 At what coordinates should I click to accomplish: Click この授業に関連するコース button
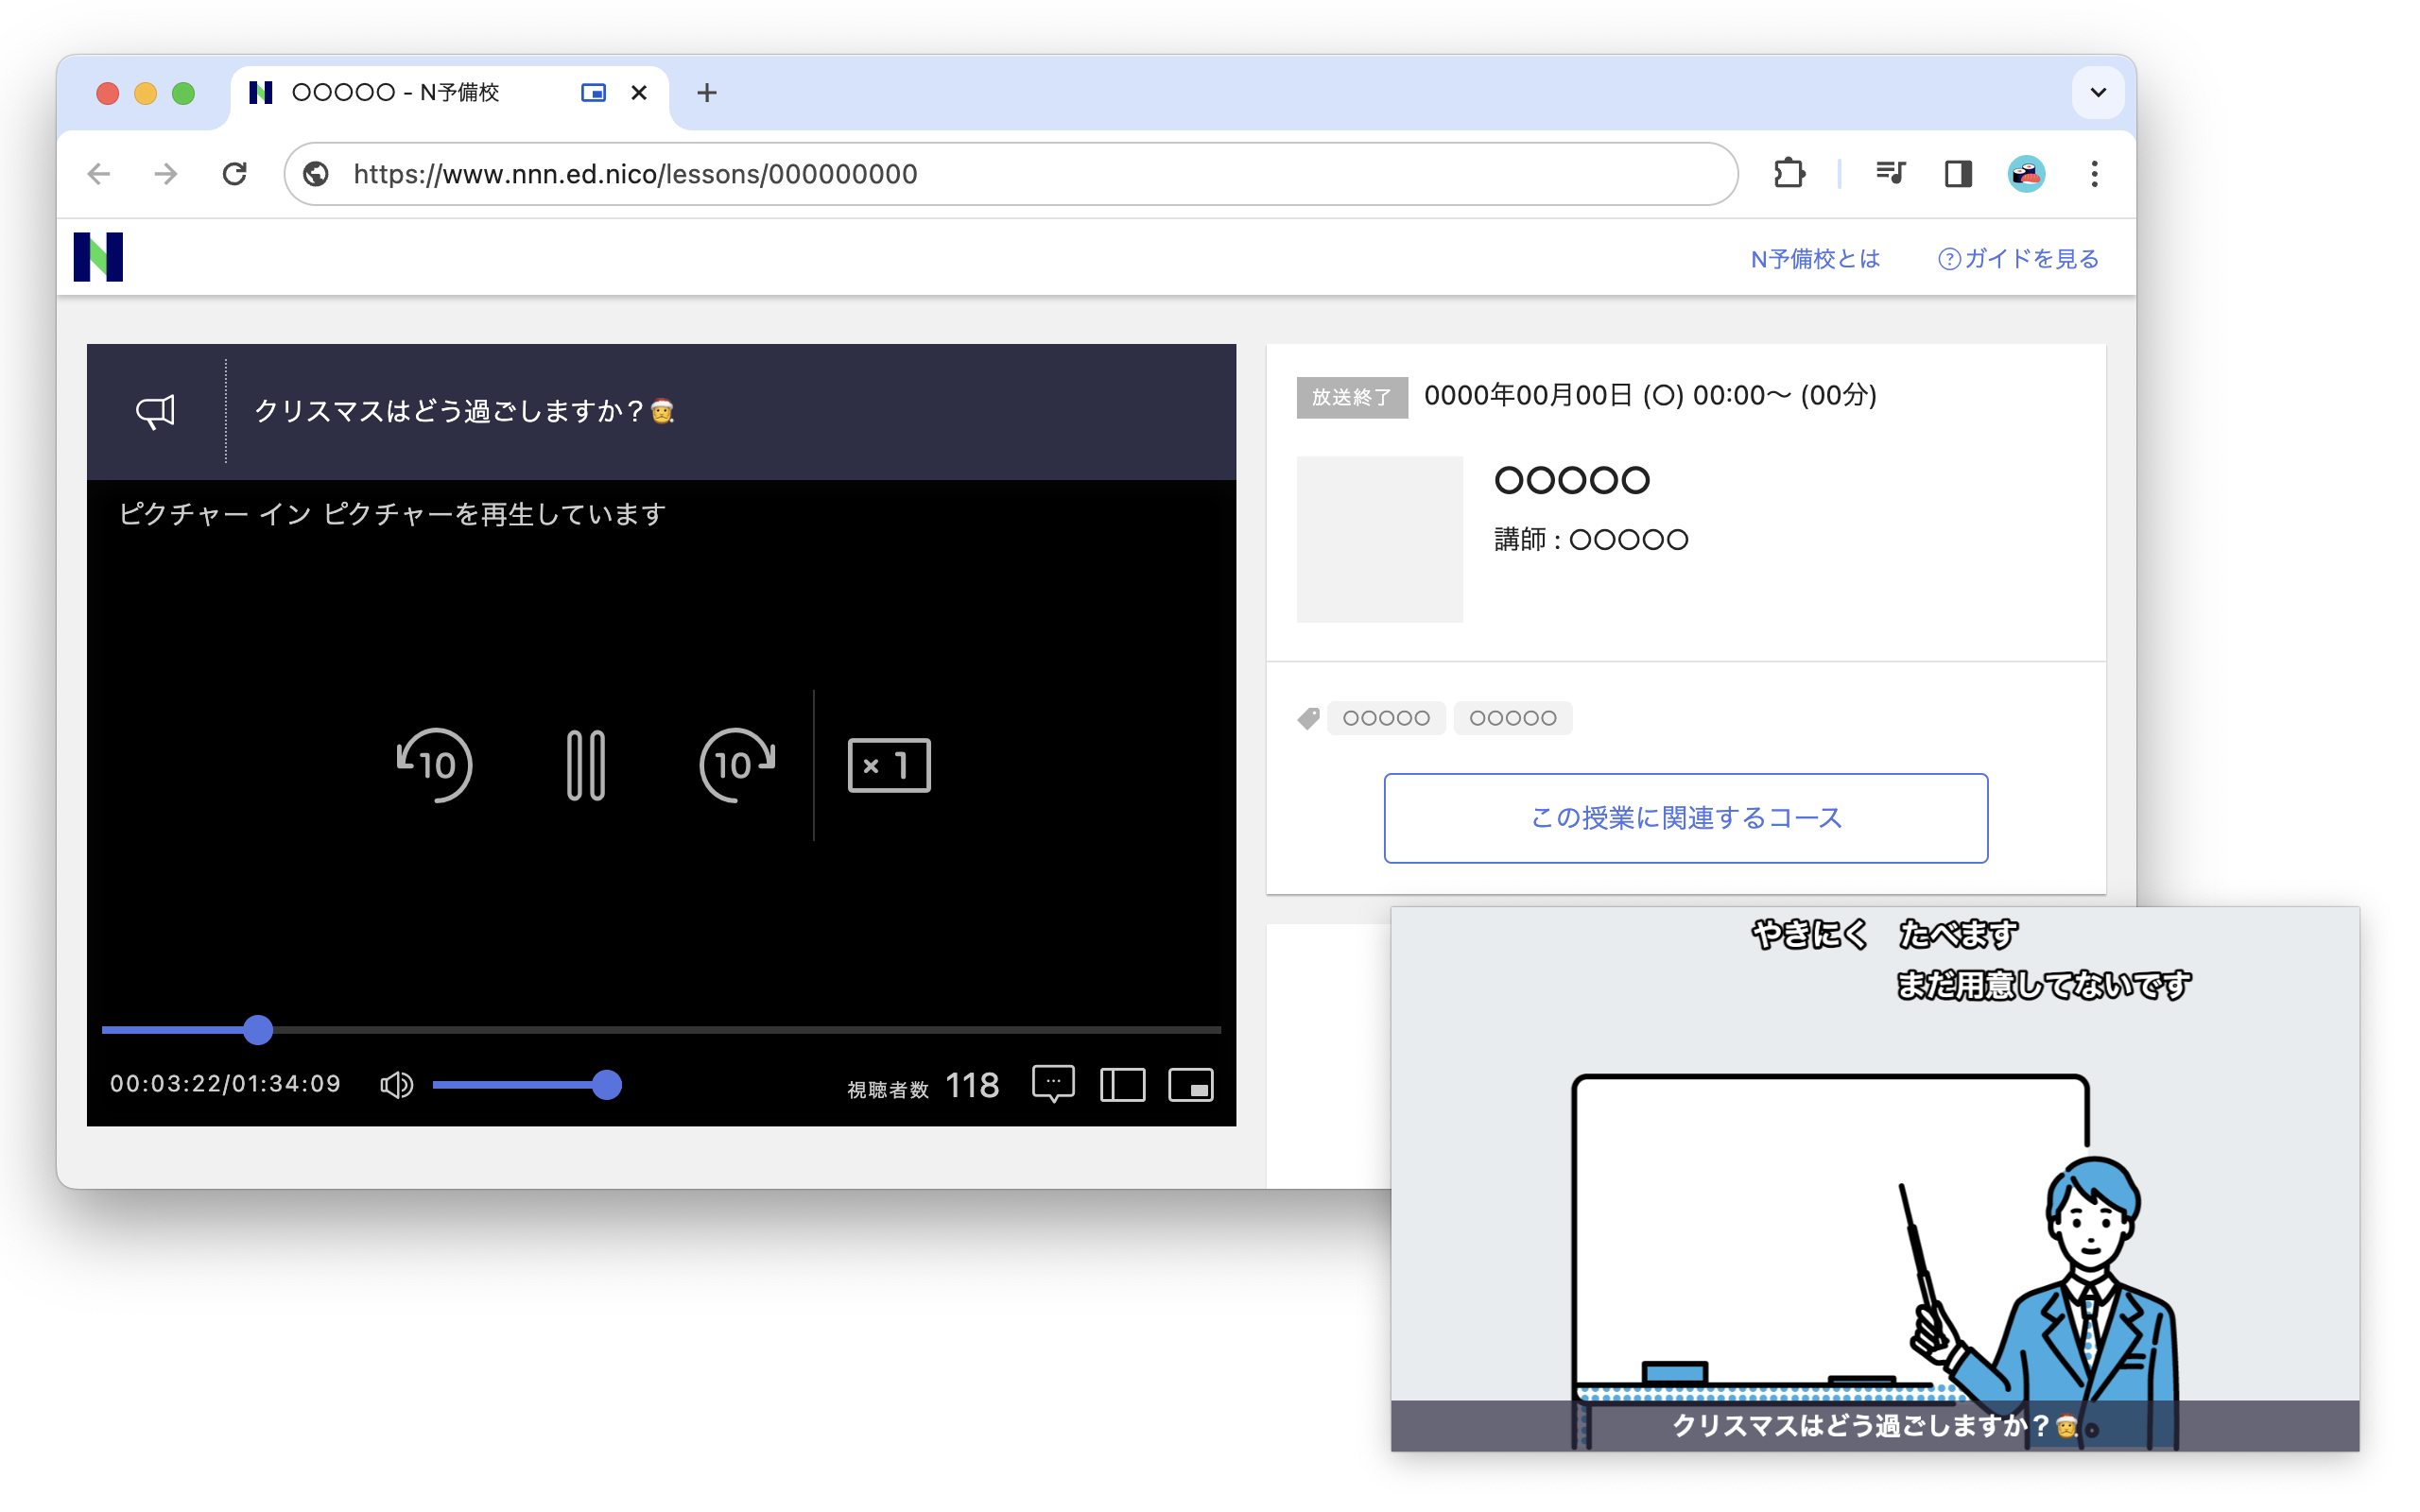[1685, 818]
